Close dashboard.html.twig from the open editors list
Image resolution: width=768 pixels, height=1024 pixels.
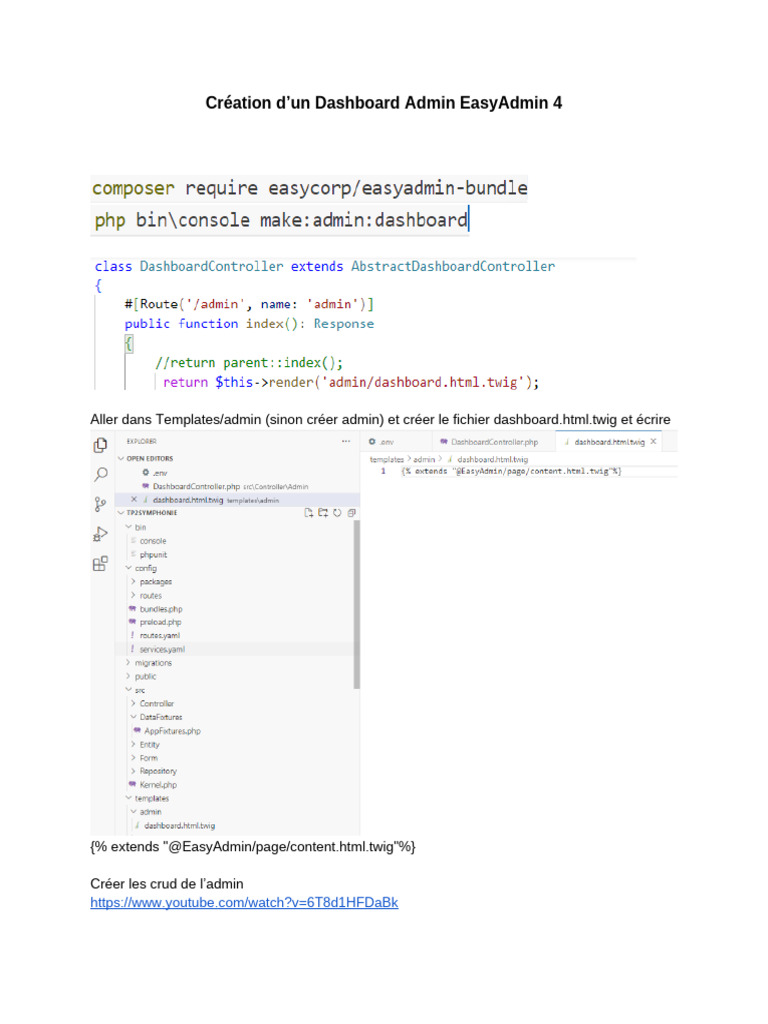click(134, 500)
